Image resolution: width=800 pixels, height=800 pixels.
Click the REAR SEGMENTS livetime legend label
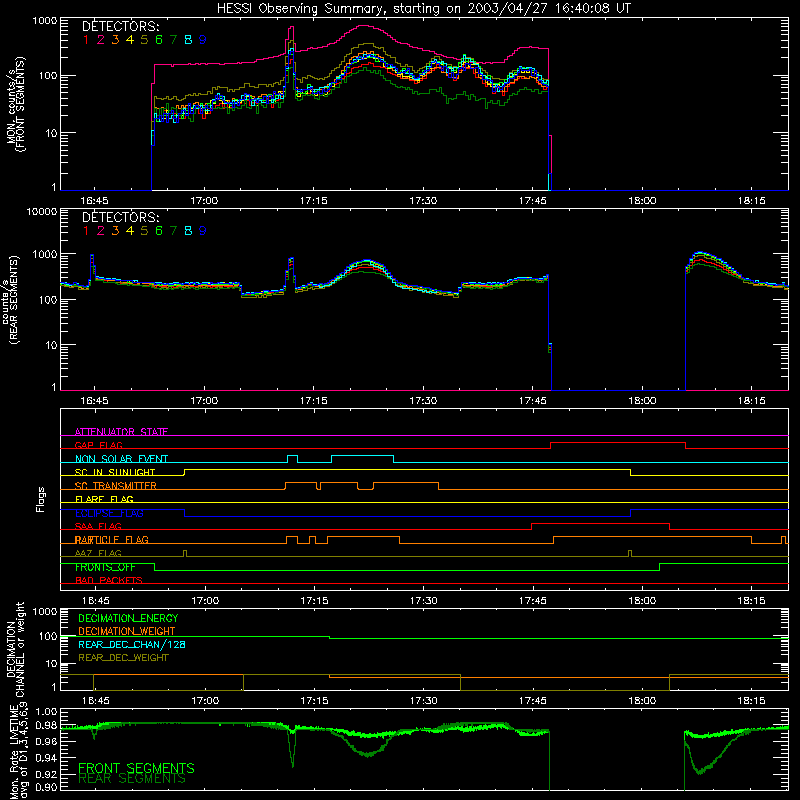click(x=132, y=779)
